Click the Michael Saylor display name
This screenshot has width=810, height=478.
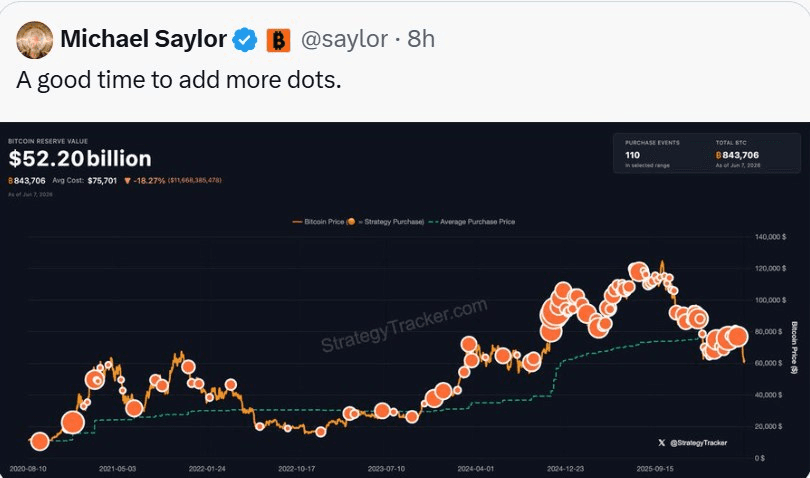(144, 39)
